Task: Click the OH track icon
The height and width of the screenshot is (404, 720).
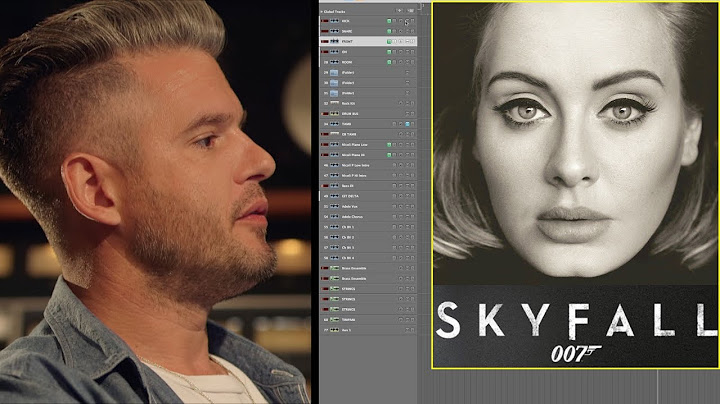Action: 334,52
